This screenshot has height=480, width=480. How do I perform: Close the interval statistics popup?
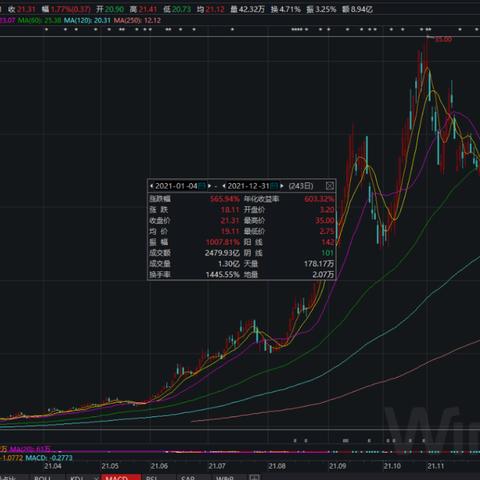click(329, 186)
